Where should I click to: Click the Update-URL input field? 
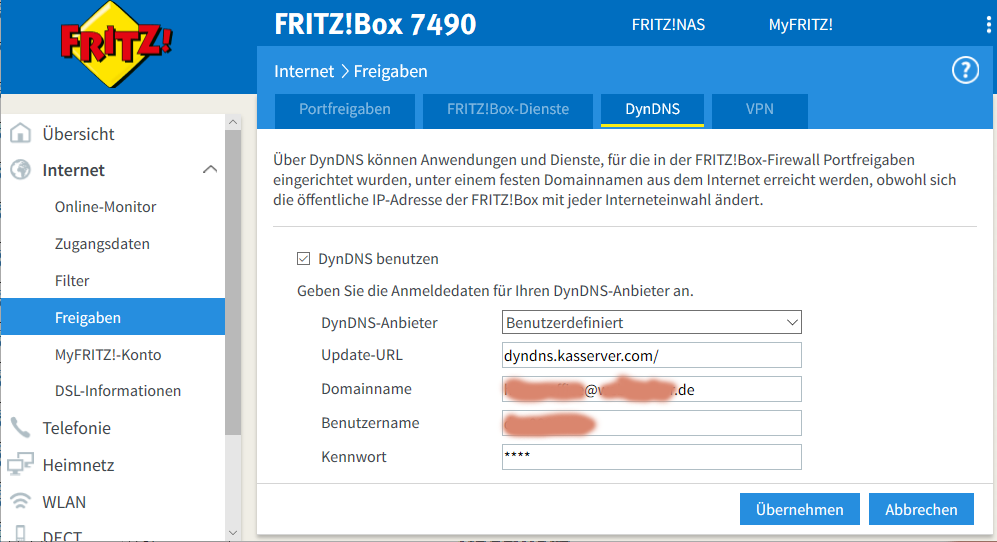[651, 355]
